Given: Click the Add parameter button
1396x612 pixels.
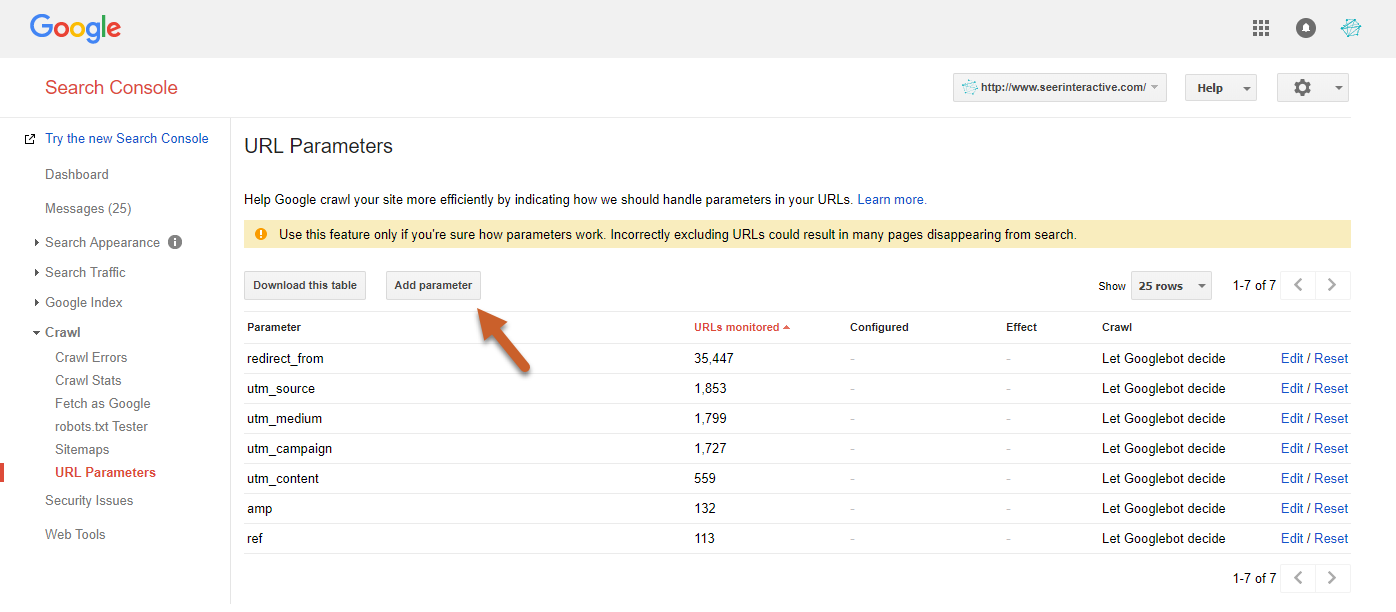Looking at the screenshot, I should [x=433, y=285].
